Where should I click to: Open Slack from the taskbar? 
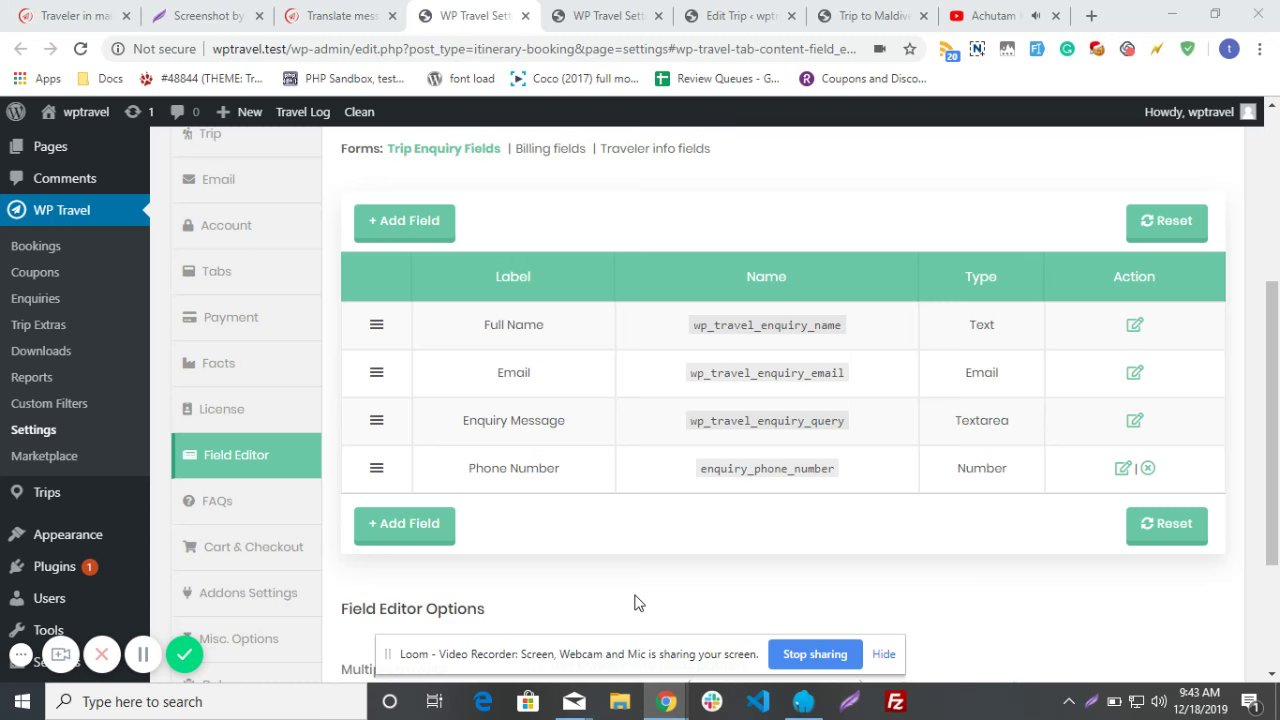(712, 701)
